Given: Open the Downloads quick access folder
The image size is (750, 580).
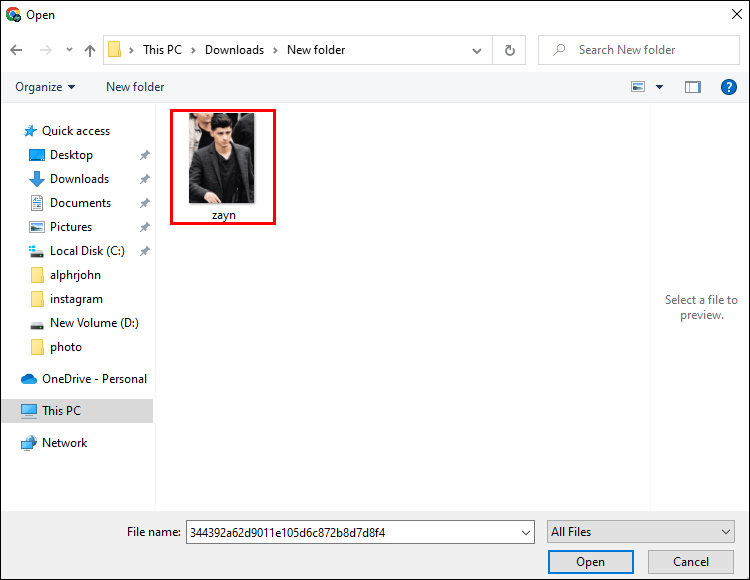Looking at the screenshot, I should [79, 179].
